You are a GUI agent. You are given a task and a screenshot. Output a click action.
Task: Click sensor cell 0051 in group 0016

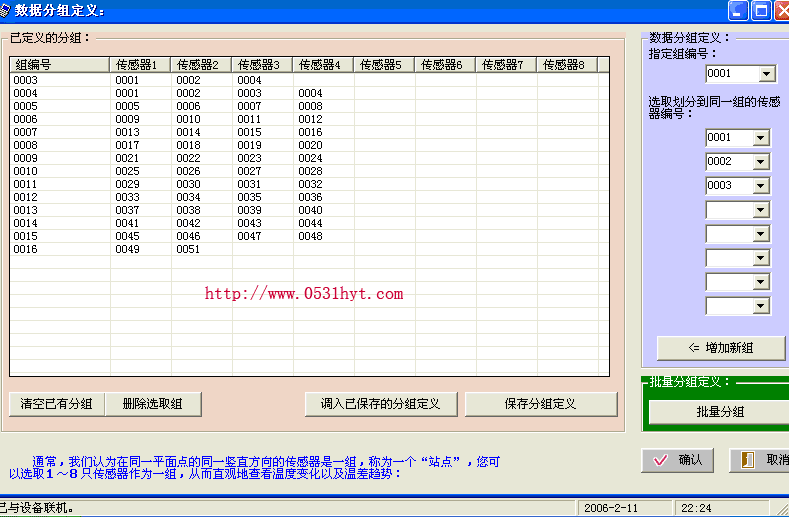(x=188, y=250)
